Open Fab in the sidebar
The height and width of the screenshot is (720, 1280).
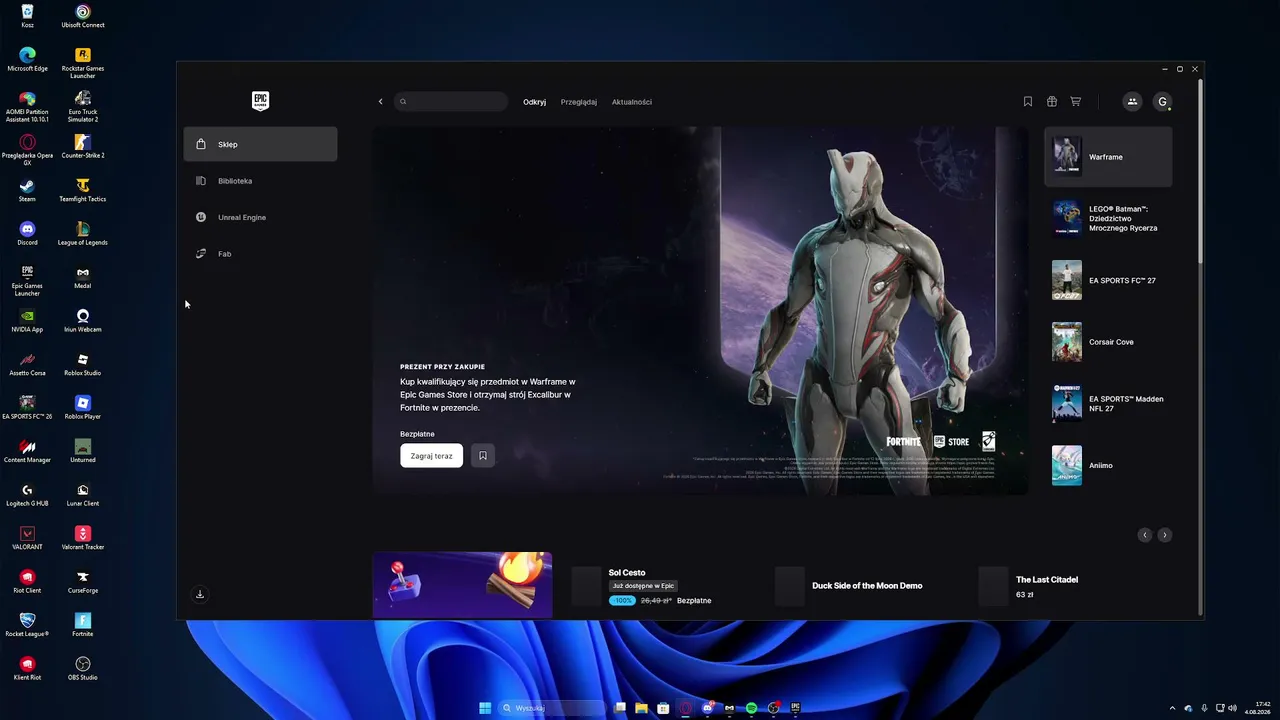coord(260,254)
